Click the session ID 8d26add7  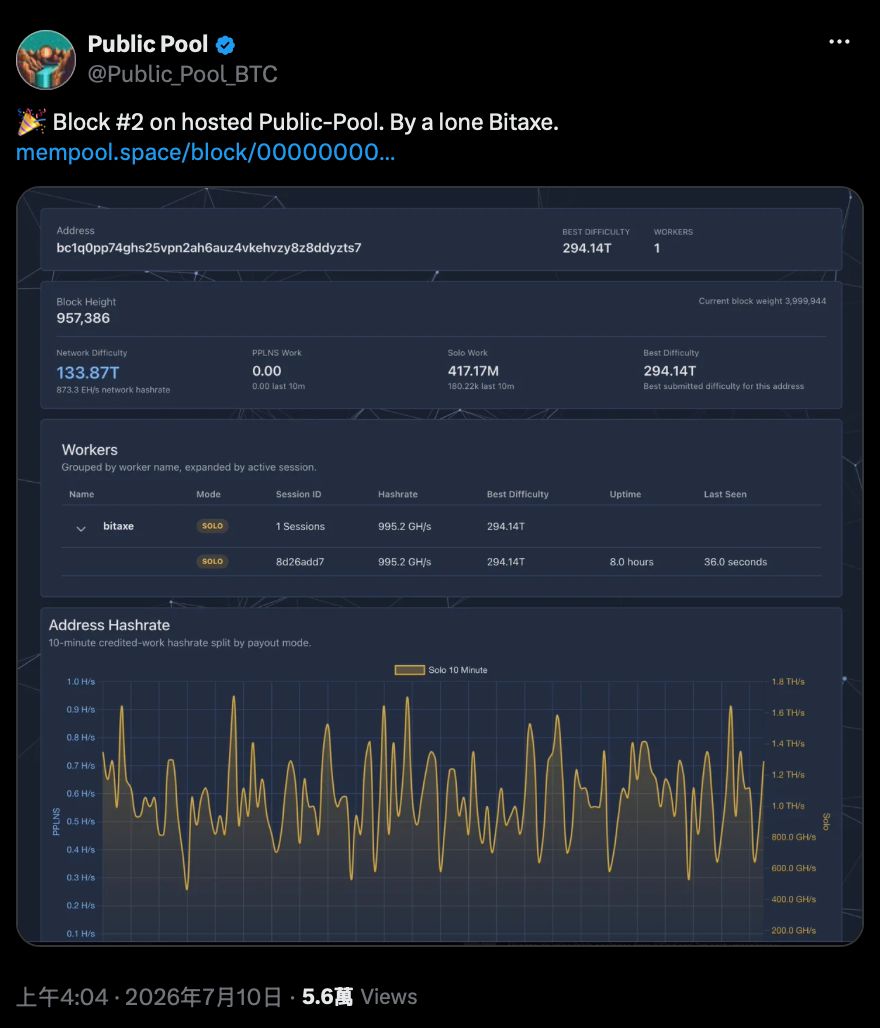(x=300, y=562)
